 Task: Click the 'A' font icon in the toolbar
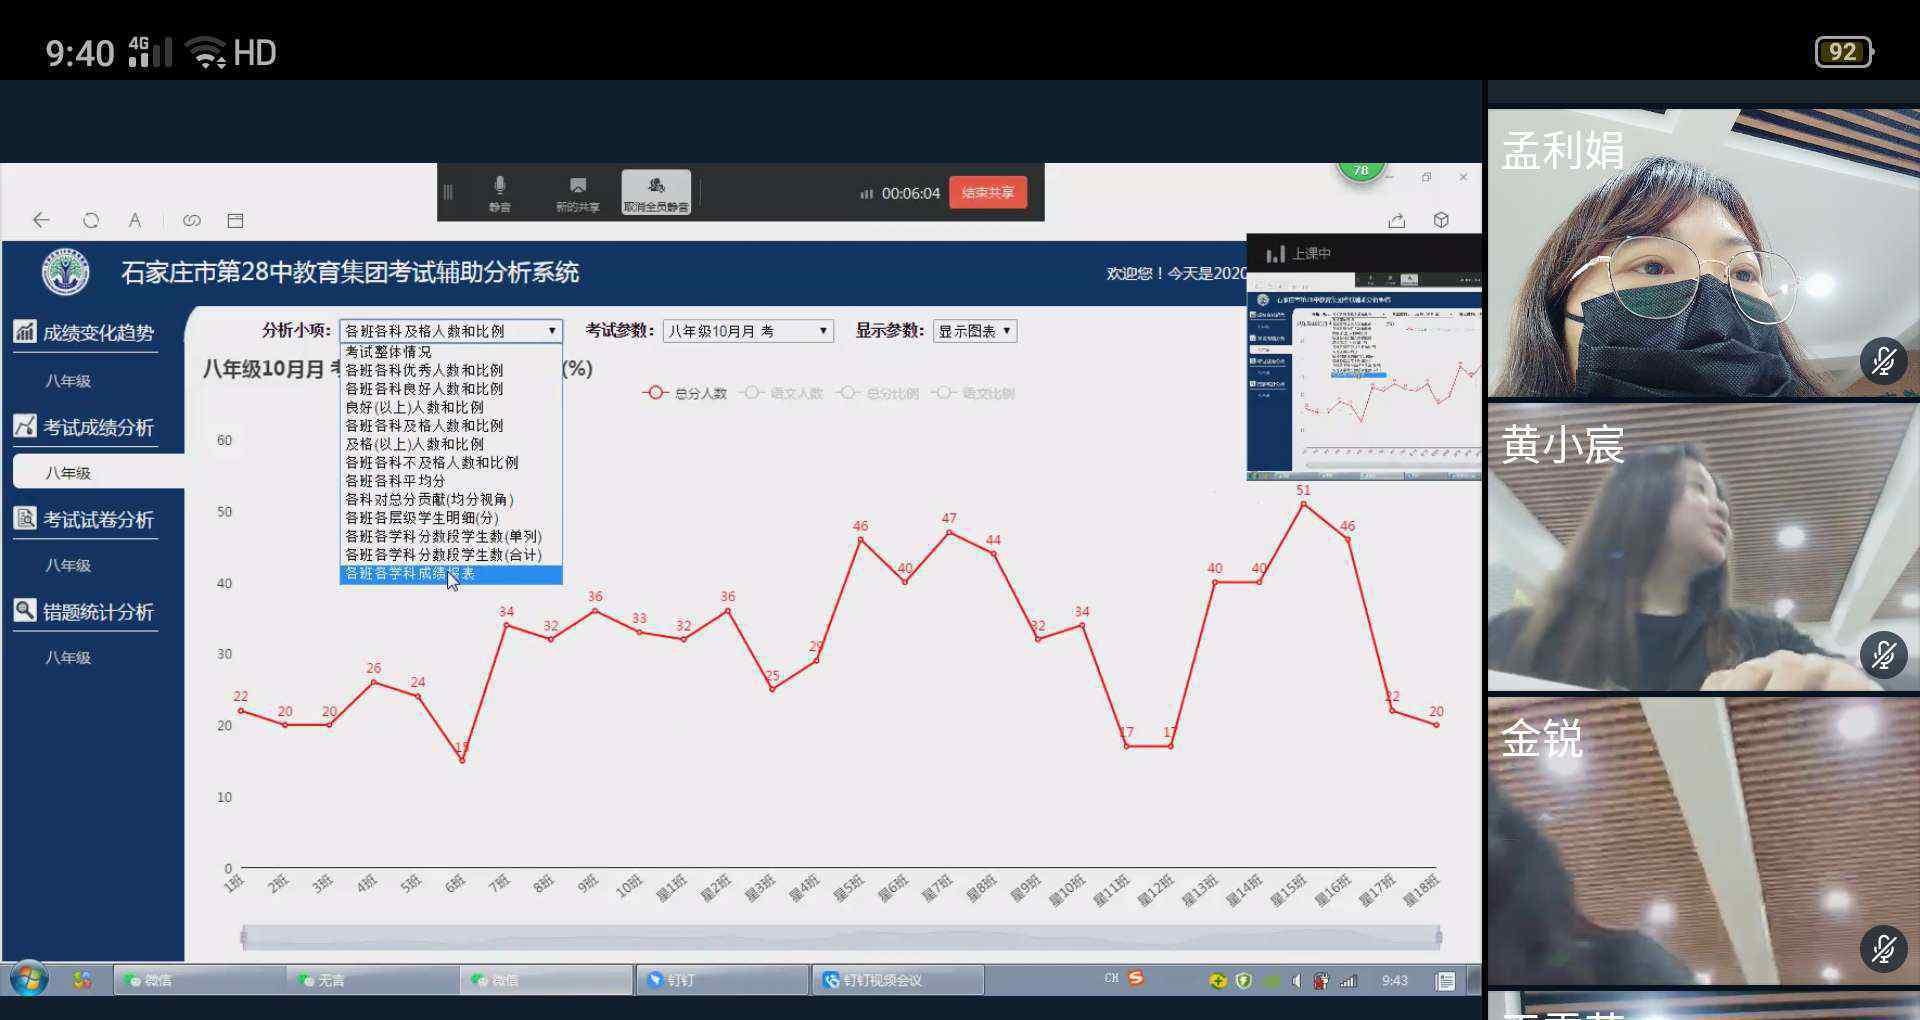135,220
